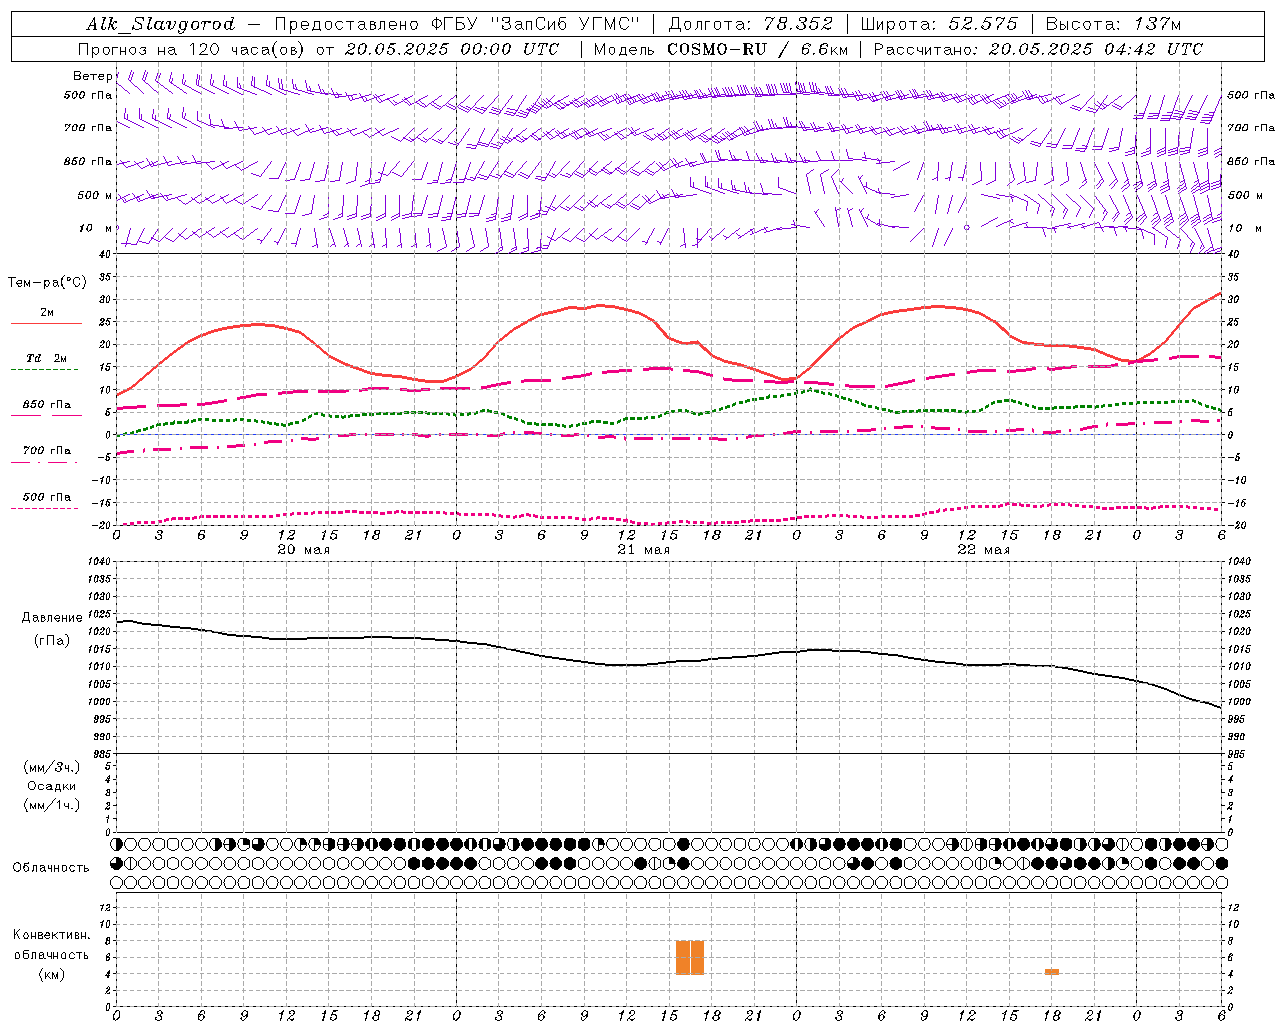Click the large orange convective cloud bar on 21 мая
The image size is (1280, 1024).
point(690,958)
